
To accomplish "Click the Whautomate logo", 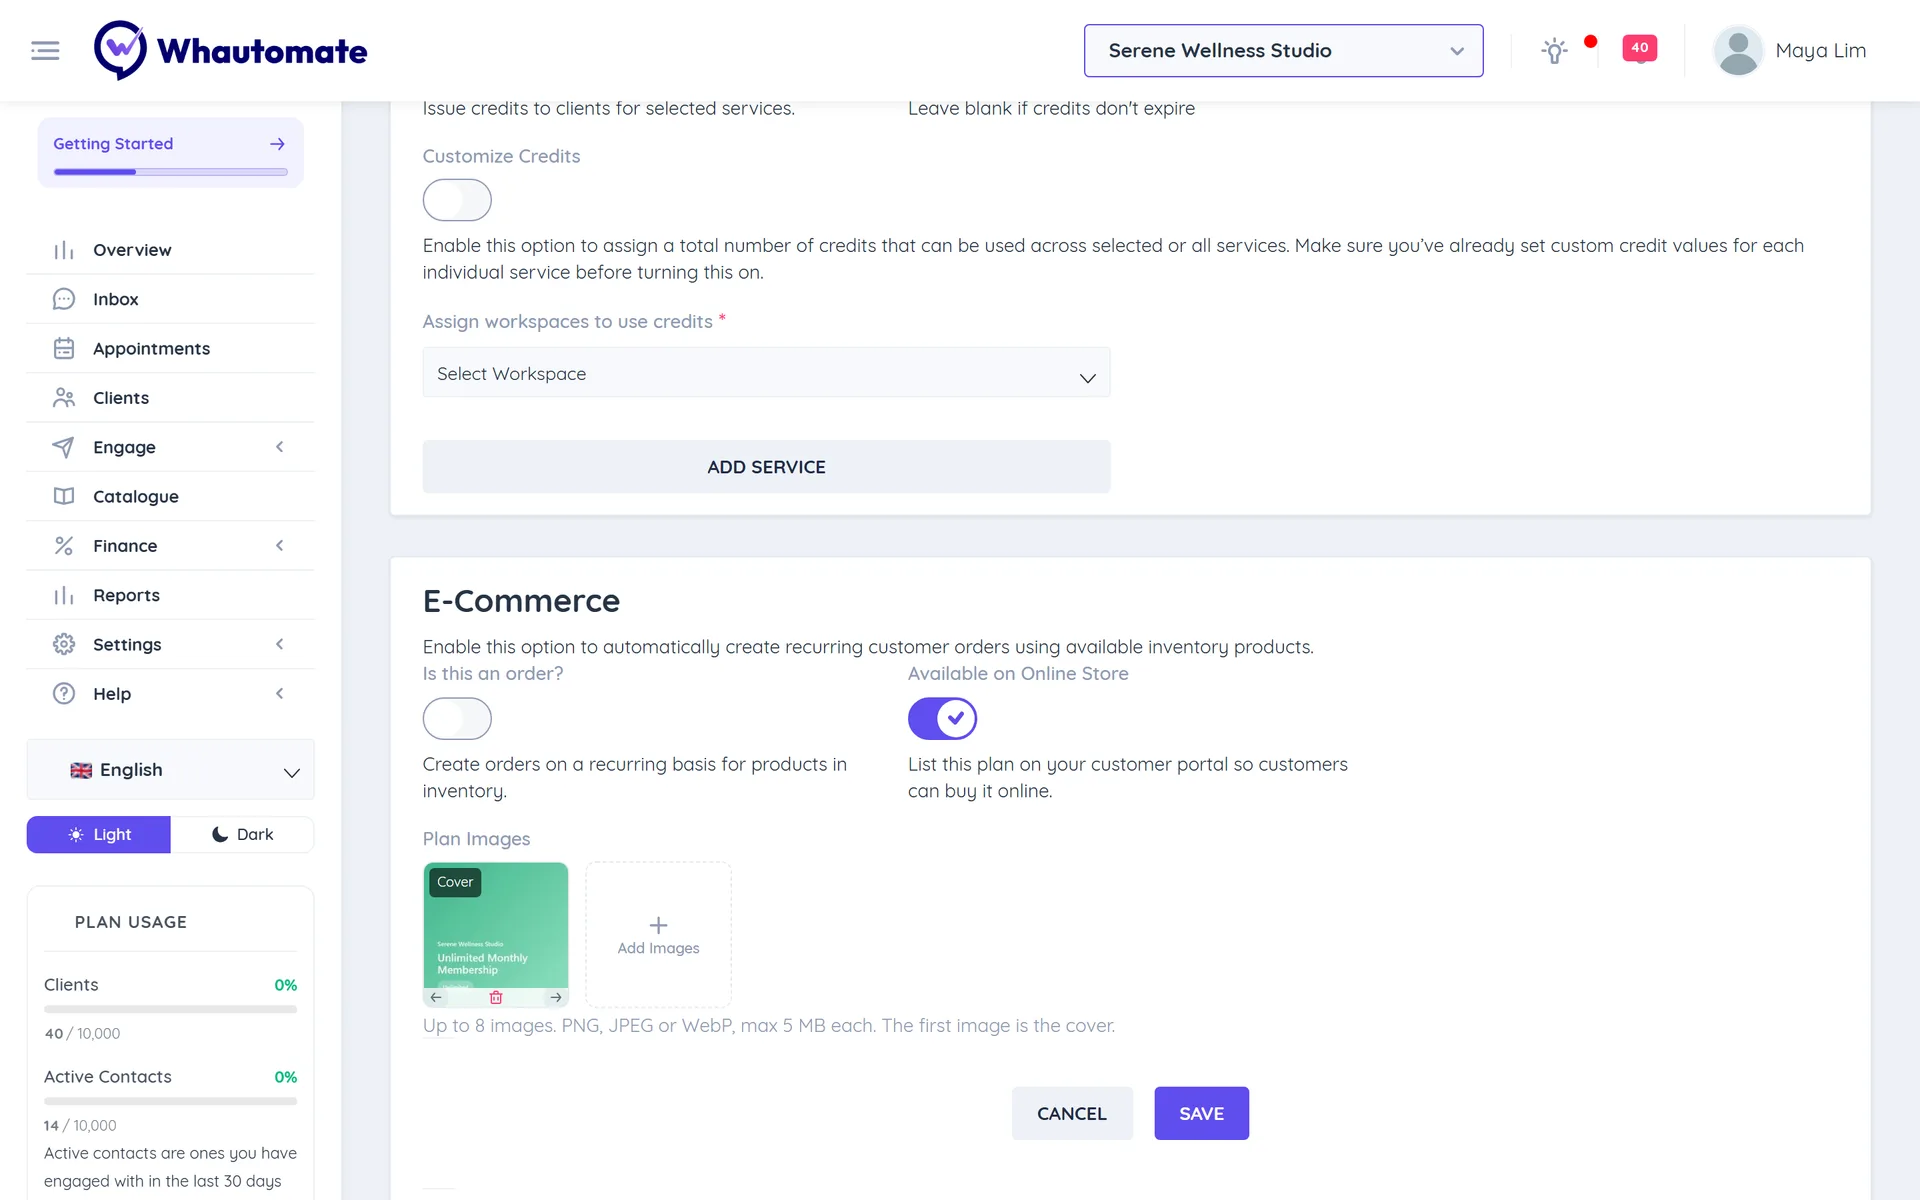I will pyautogui.click(x=231, y=50).
